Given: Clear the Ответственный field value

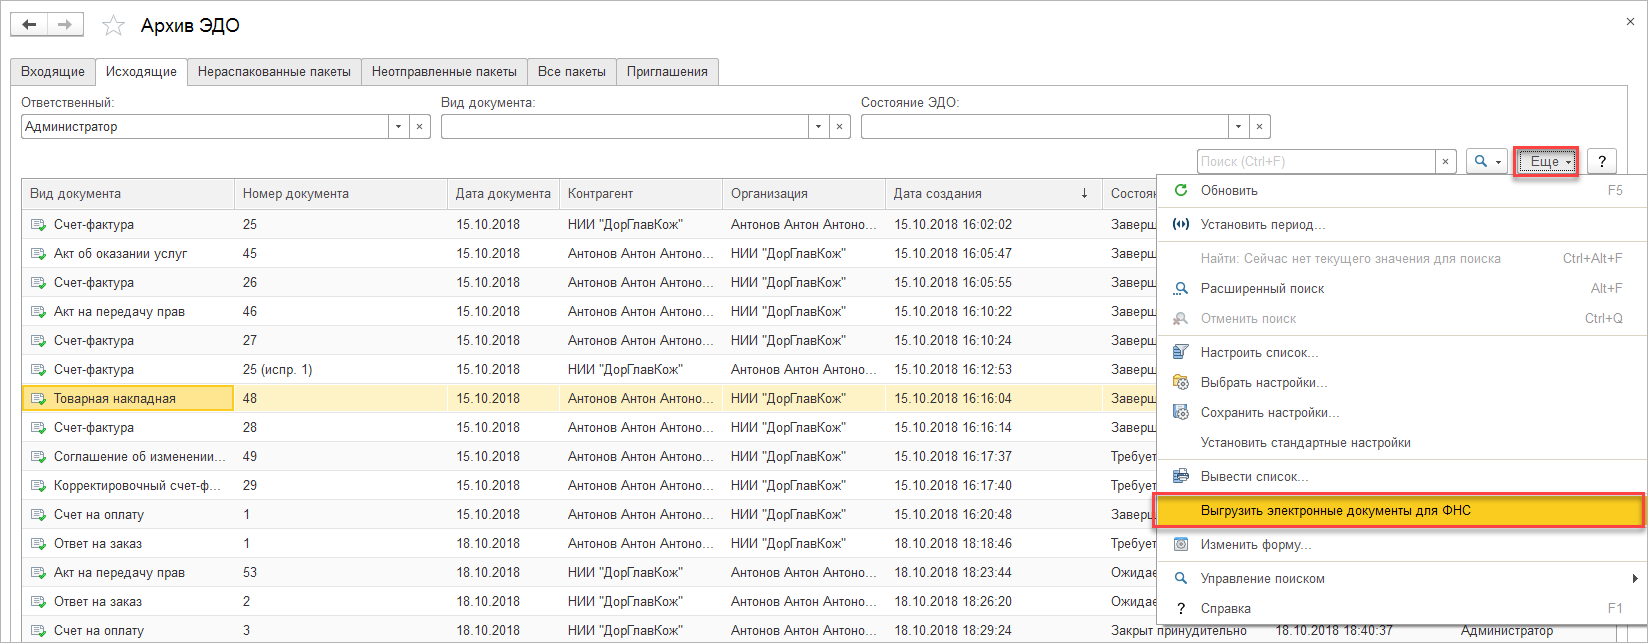Looking at the screenshot, I should (420, 127).
